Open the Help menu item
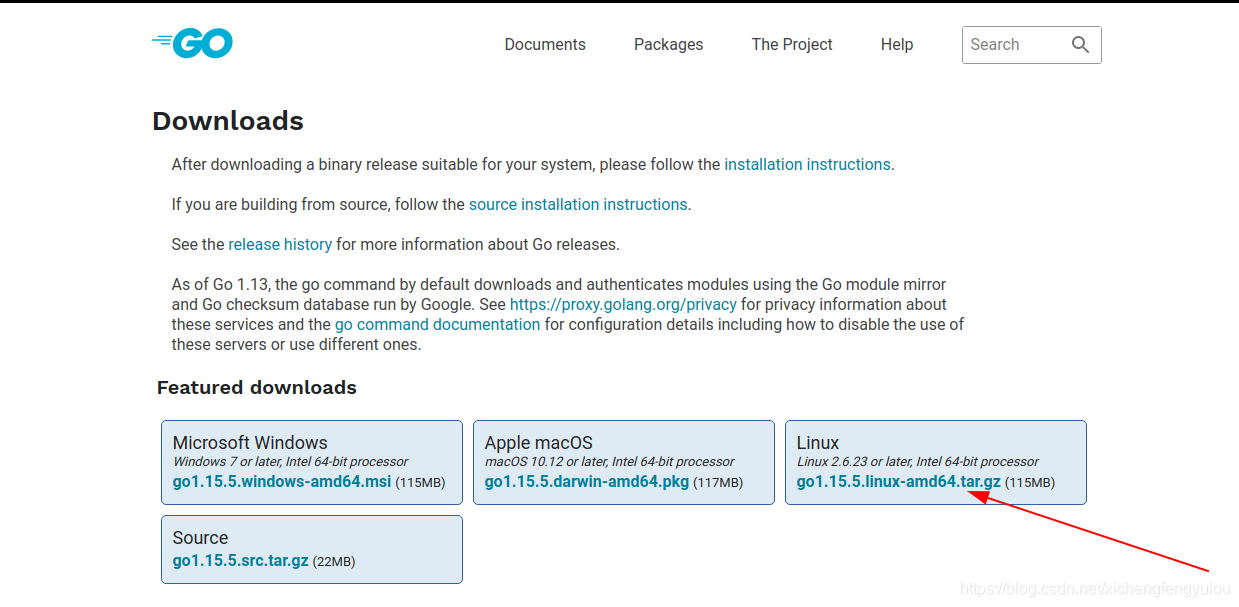 [x=897, y=44]
